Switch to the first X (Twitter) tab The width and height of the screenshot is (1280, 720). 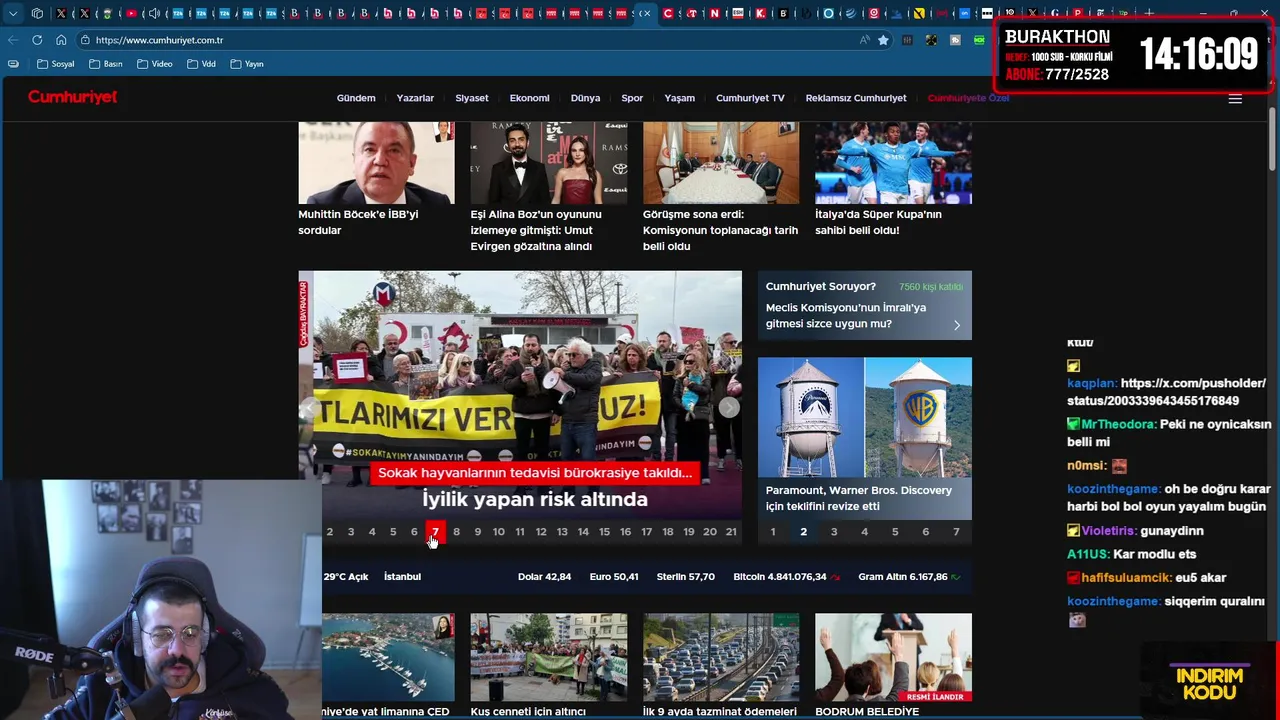pyautogui.click(x=61, y=13)
